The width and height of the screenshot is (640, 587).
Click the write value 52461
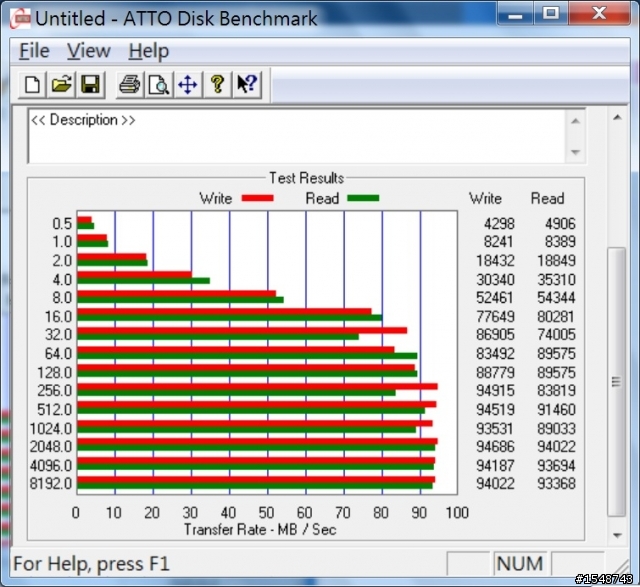[x=495, y=298]
